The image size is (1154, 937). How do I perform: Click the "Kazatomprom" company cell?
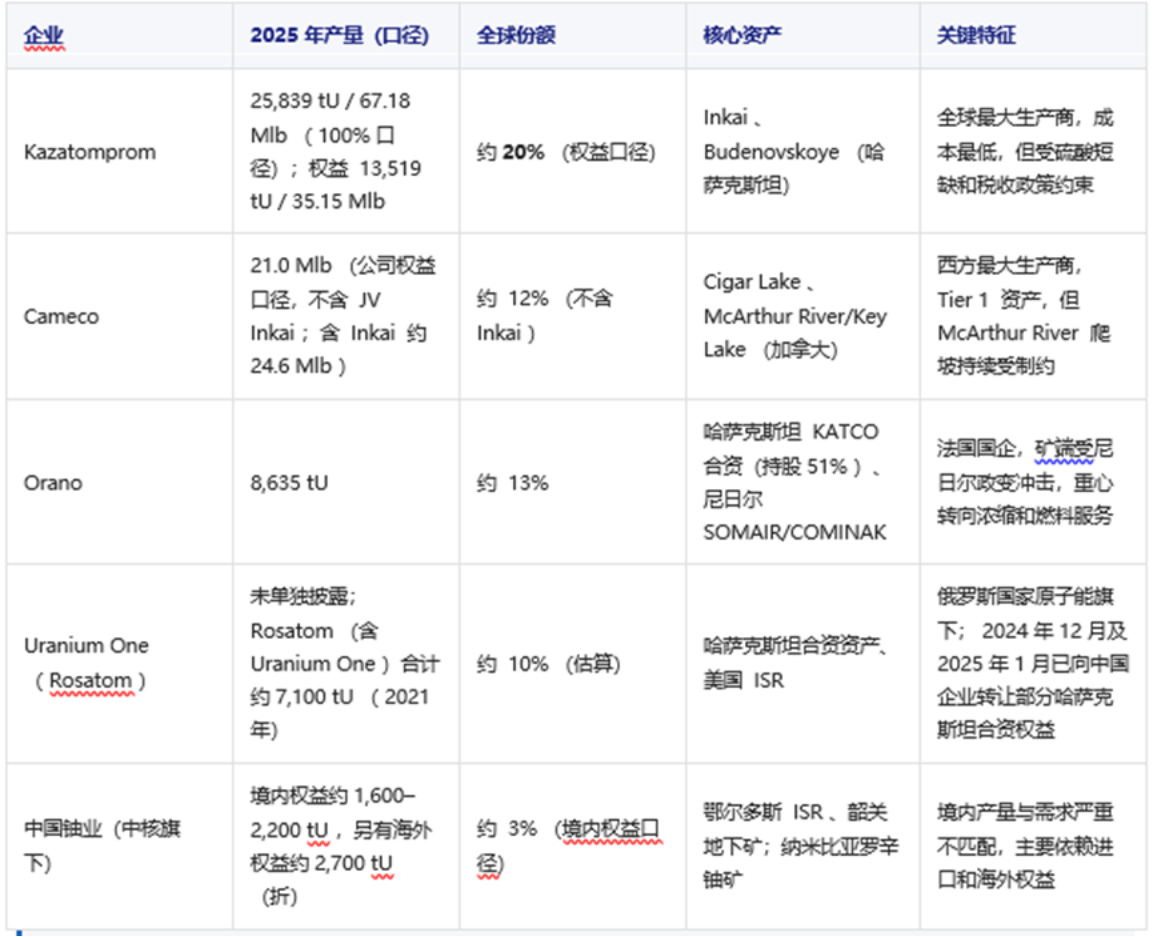tap(119, 152)
